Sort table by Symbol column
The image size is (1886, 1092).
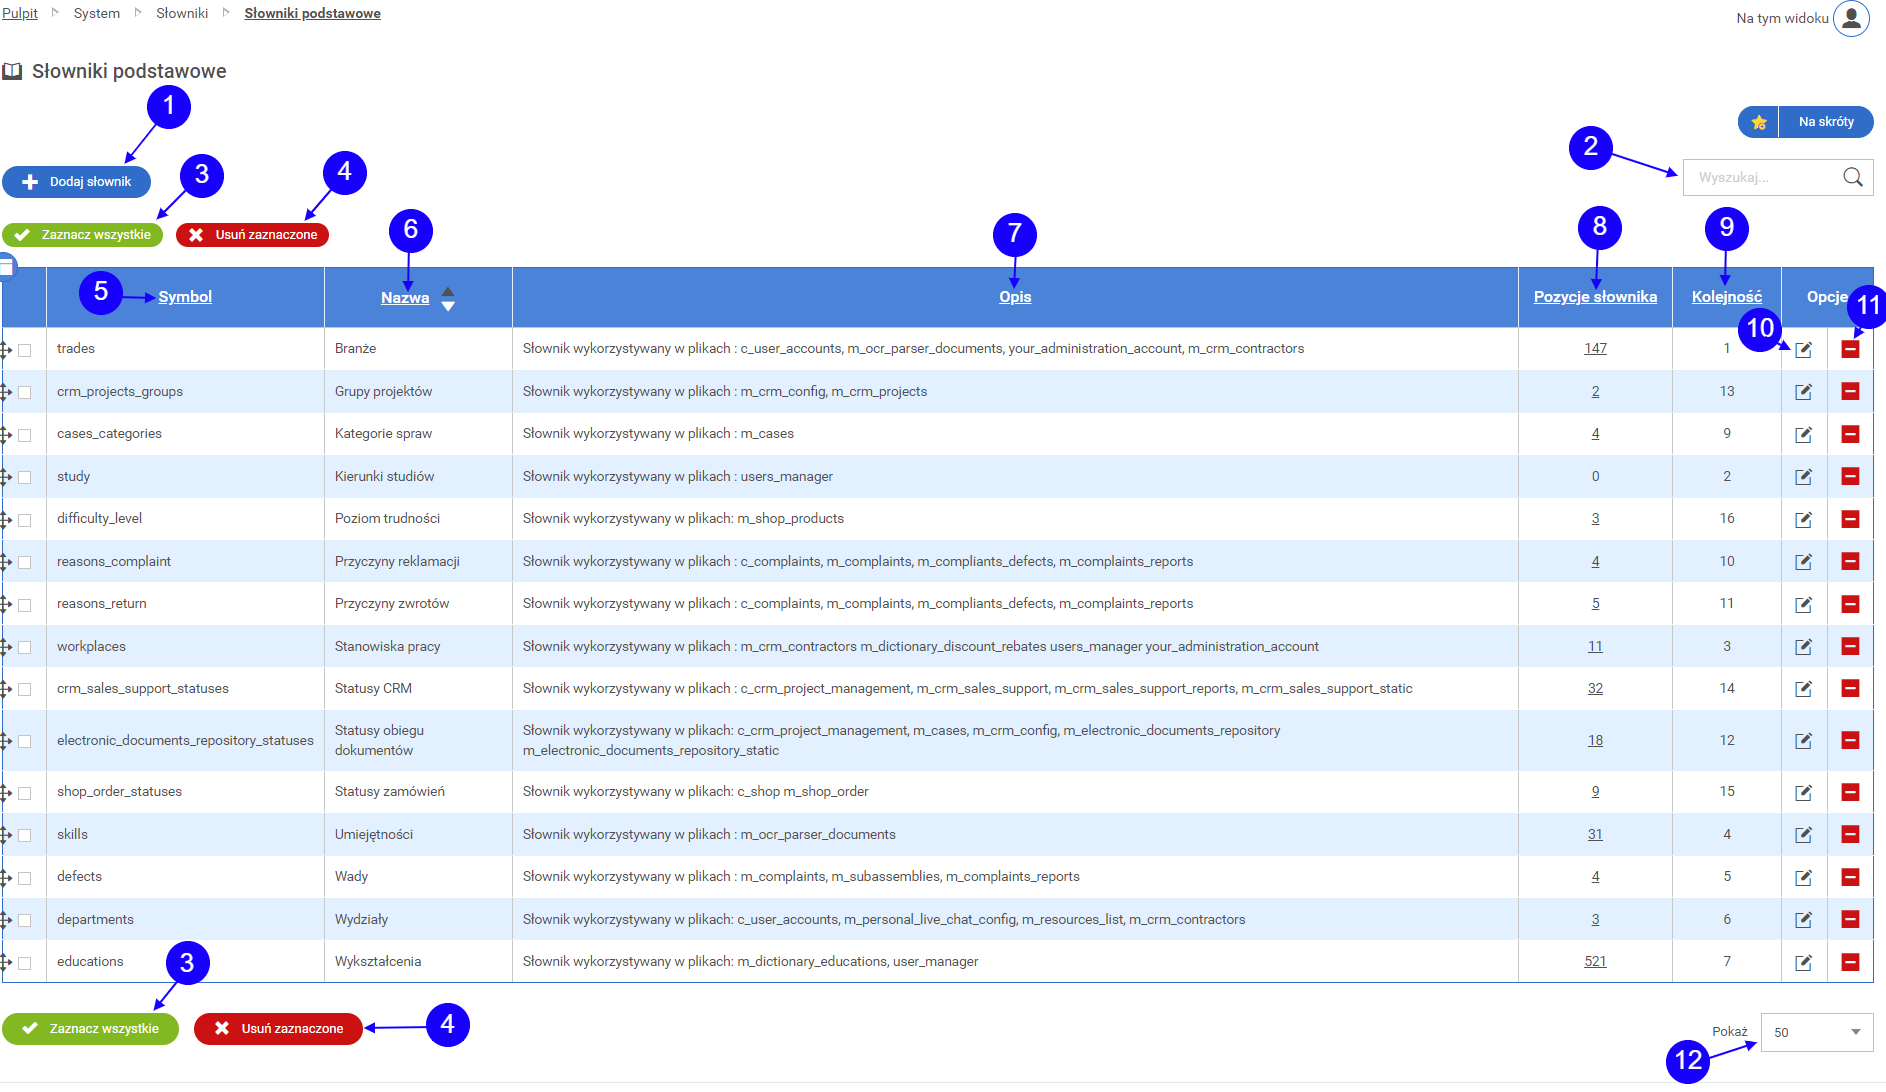(185, 297)
